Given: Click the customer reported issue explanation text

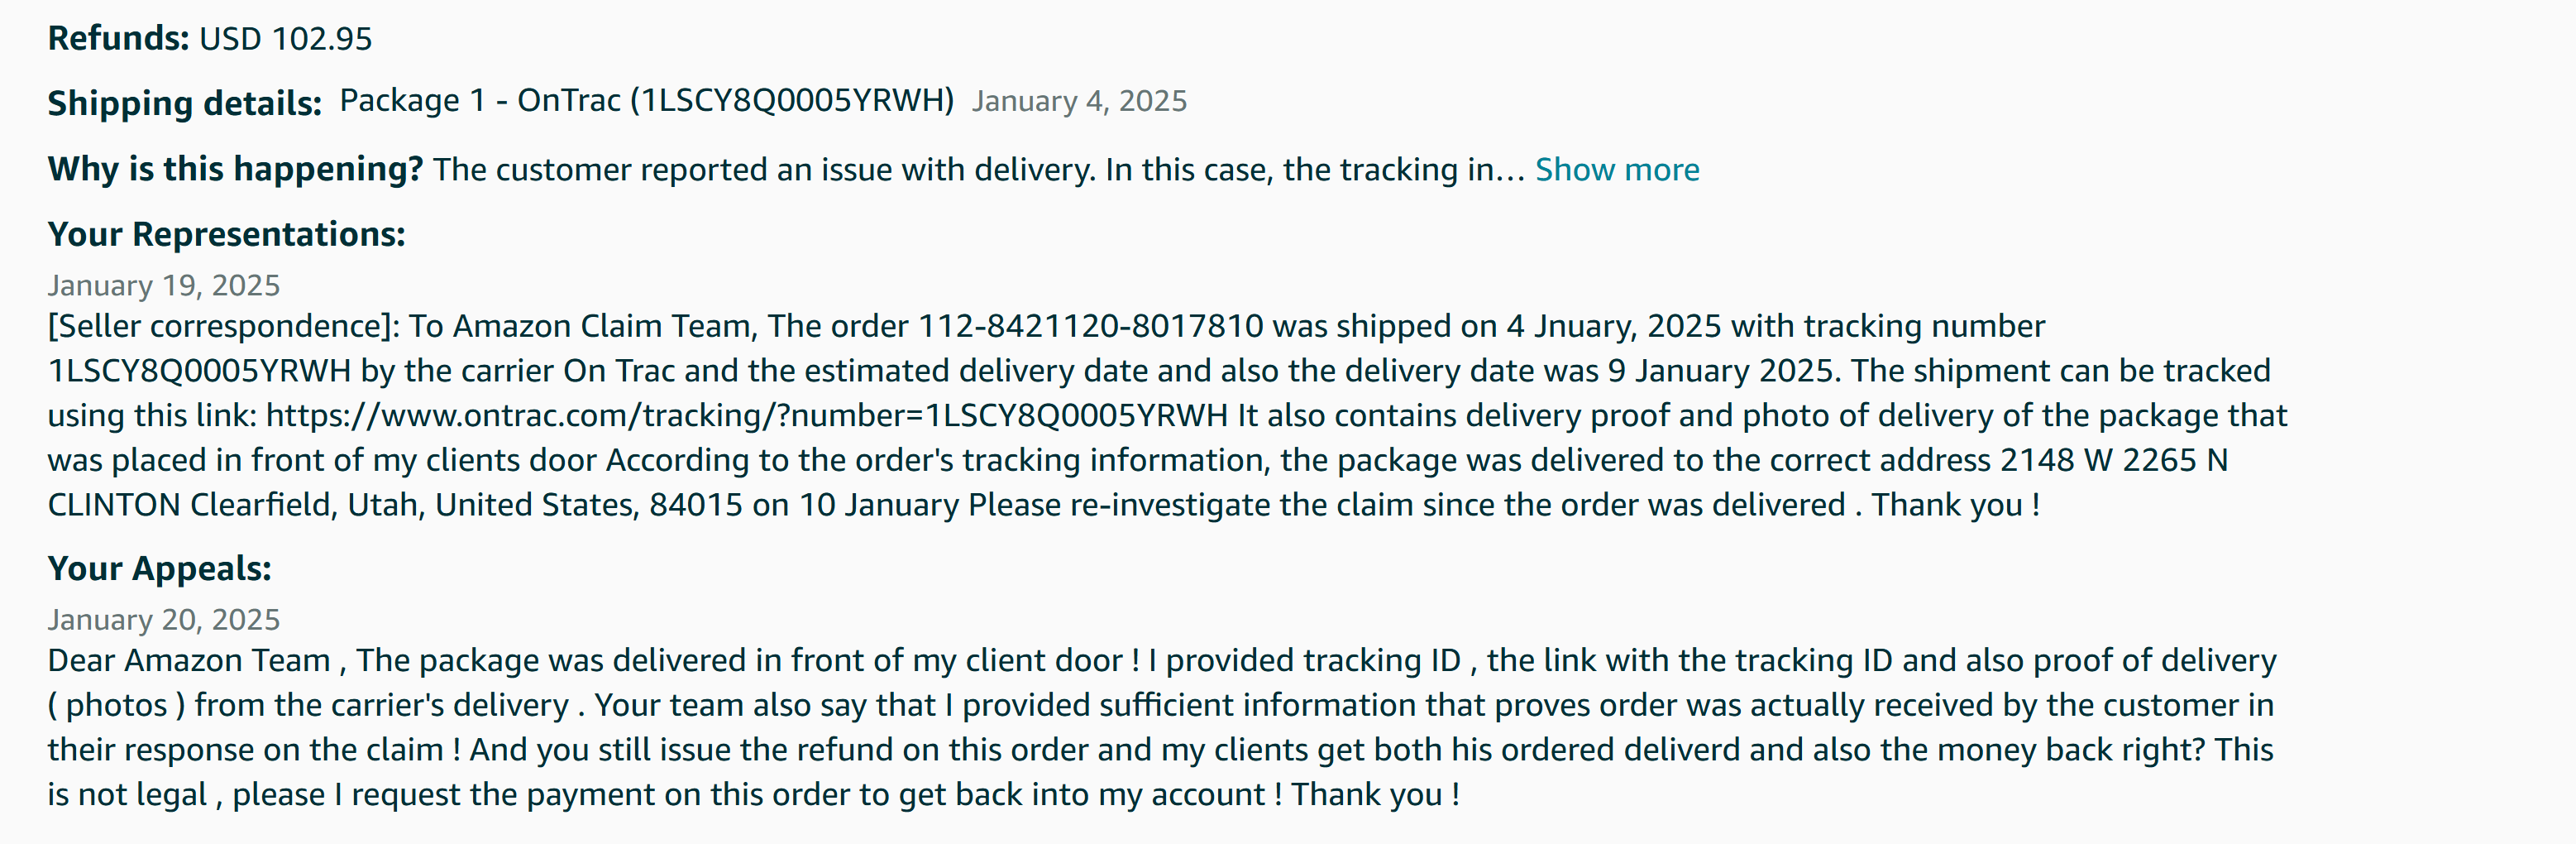Looking at the screenshot, I should (x=979, y=169).
